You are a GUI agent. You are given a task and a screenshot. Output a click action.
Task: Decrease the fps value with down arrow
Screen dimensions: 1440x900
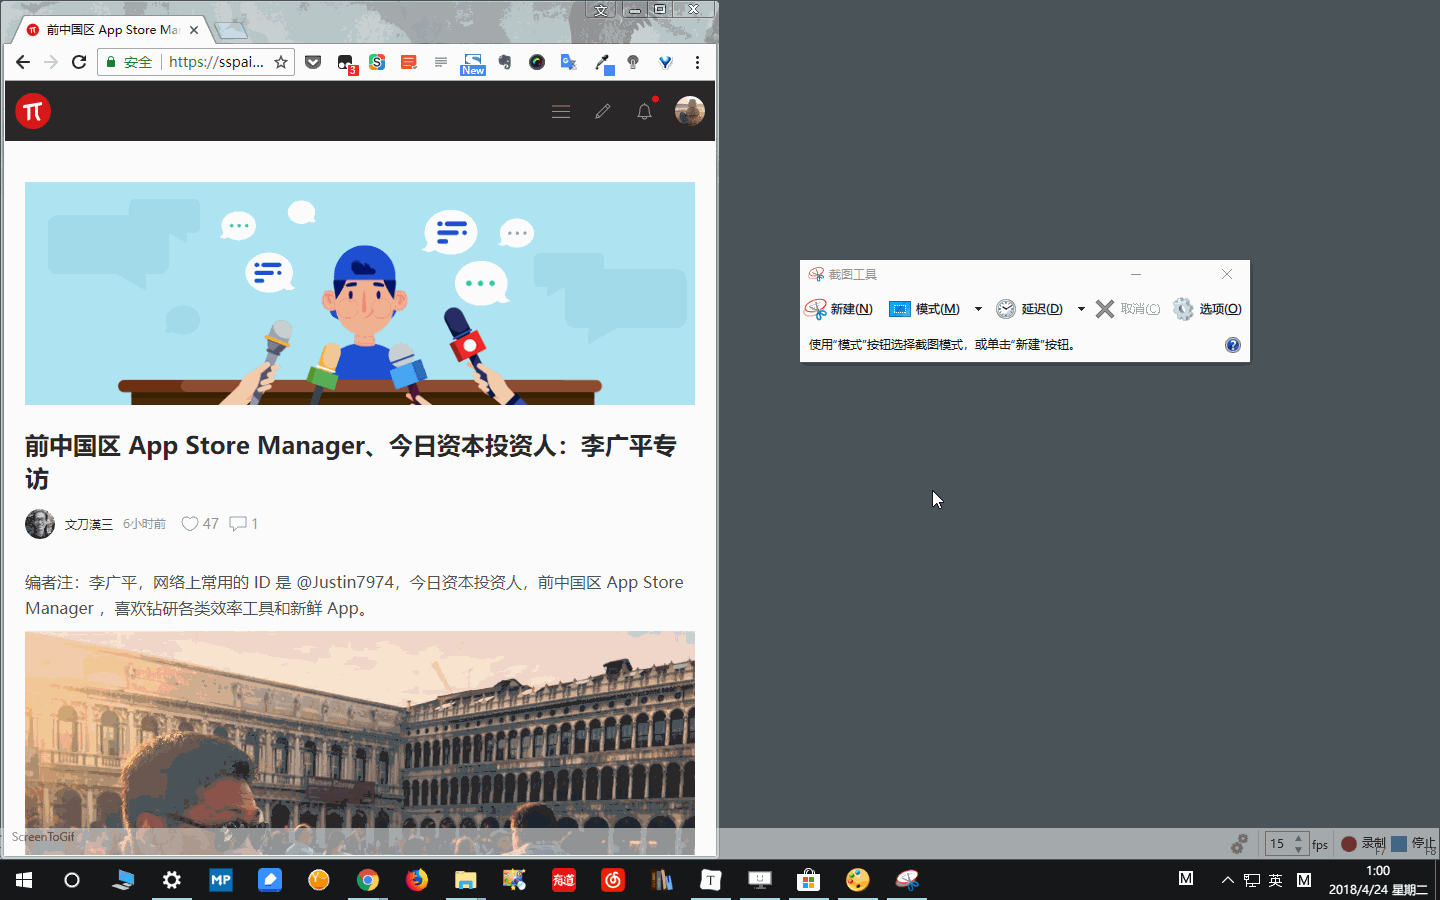pyautogui.click(x=1299, y=850)
